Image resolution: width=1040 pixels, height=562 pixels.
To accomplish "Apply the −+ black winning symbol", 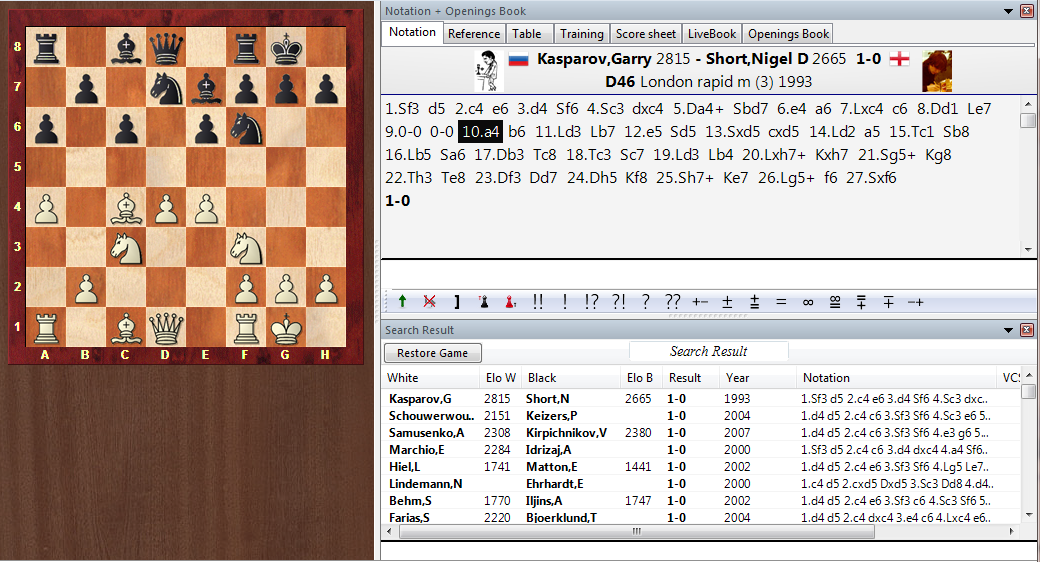I will 915,302.
